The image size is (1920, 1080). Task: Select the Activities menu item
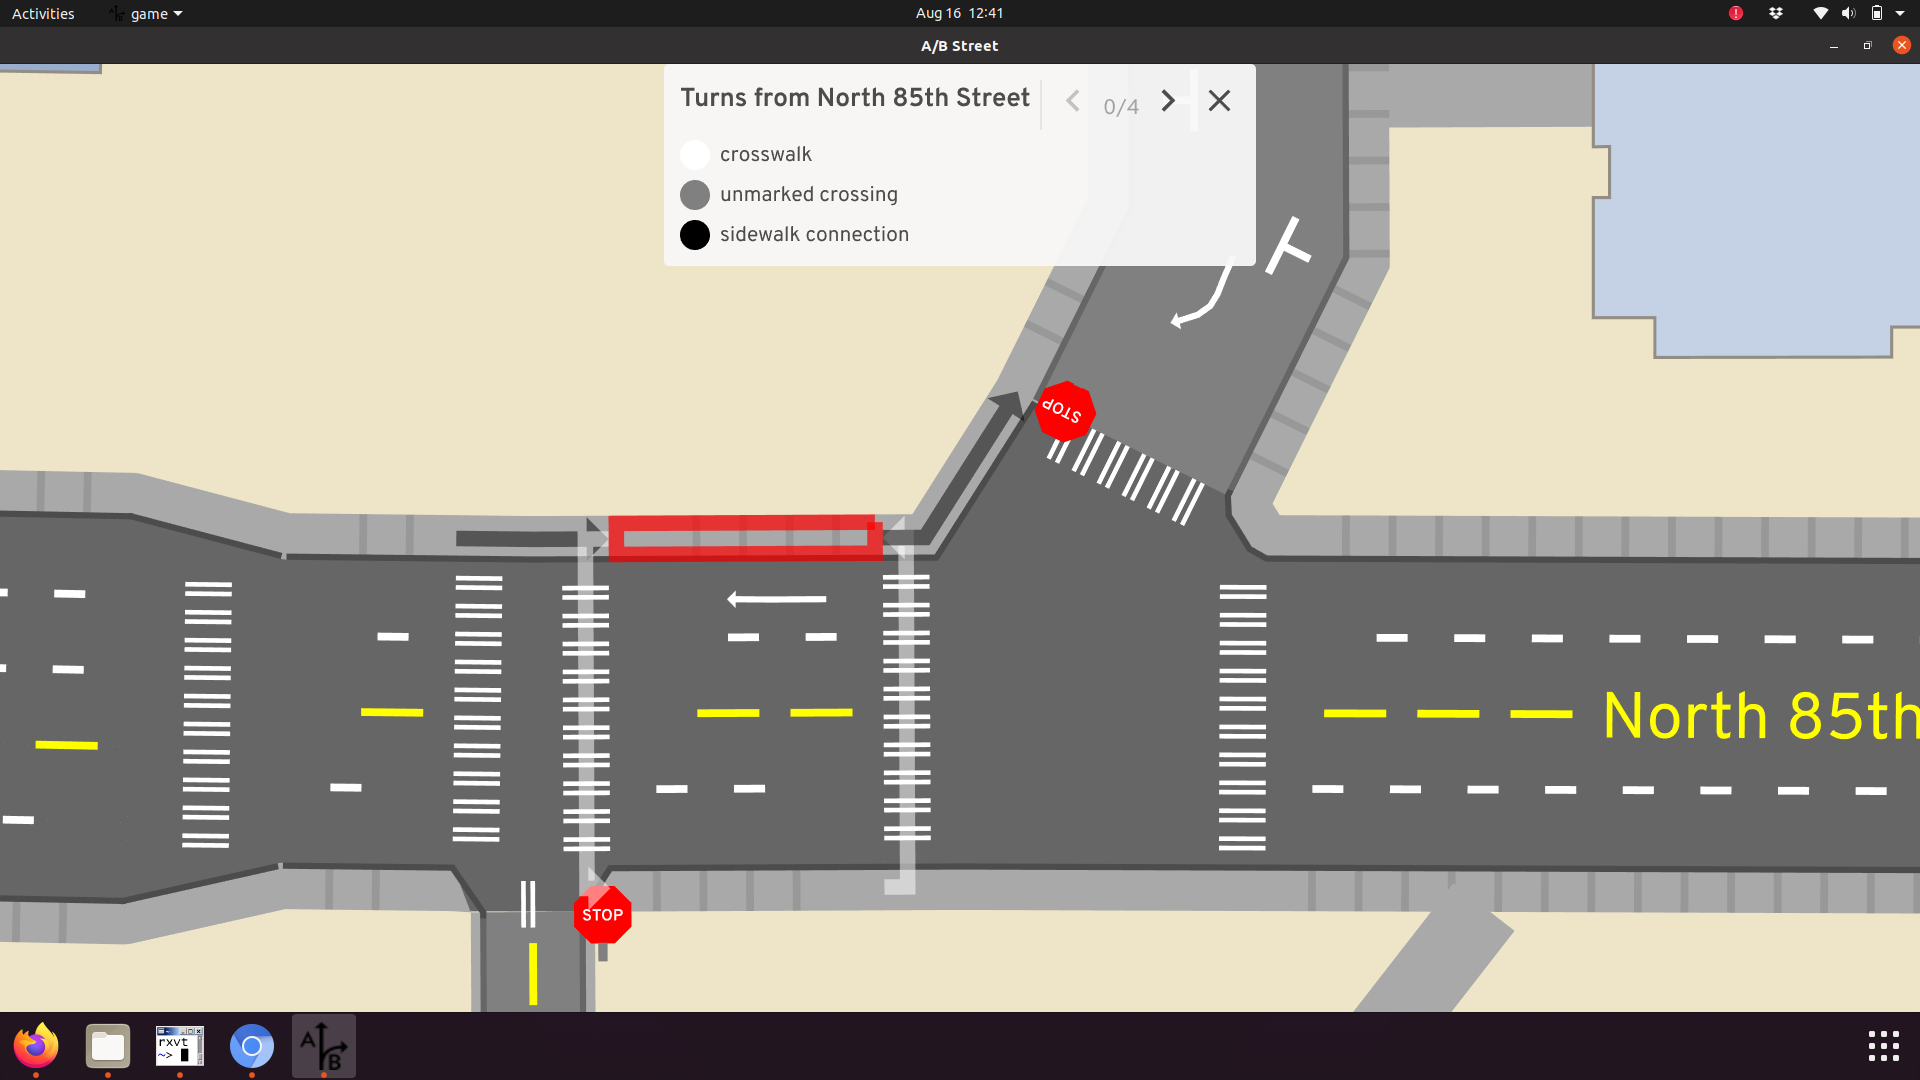pos(44,13)
